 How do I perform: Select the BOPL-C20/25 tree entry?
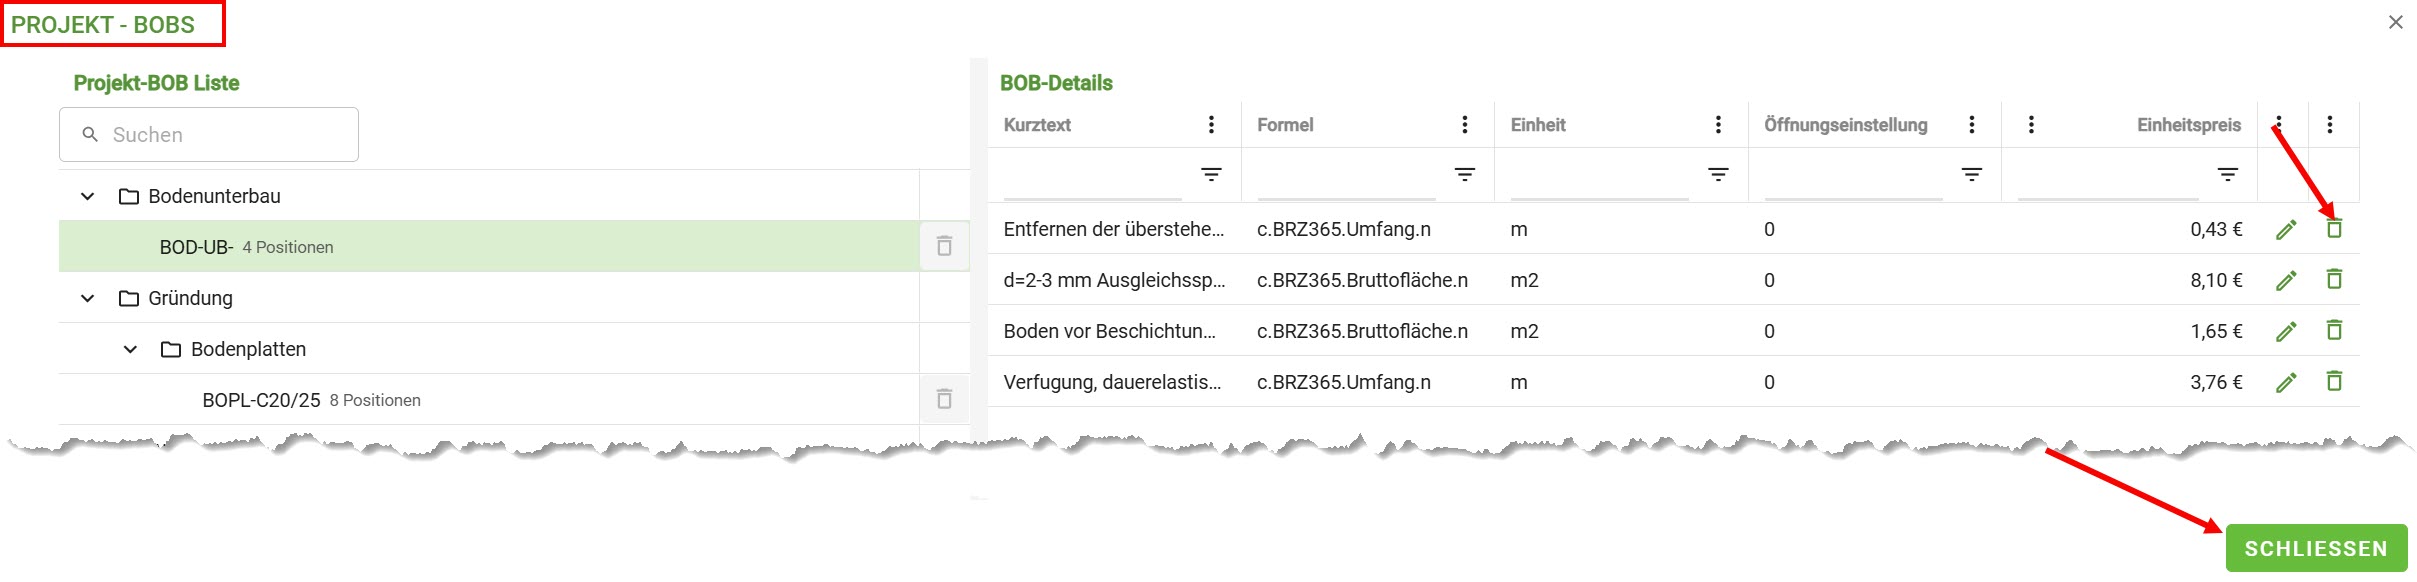[261, 400]
